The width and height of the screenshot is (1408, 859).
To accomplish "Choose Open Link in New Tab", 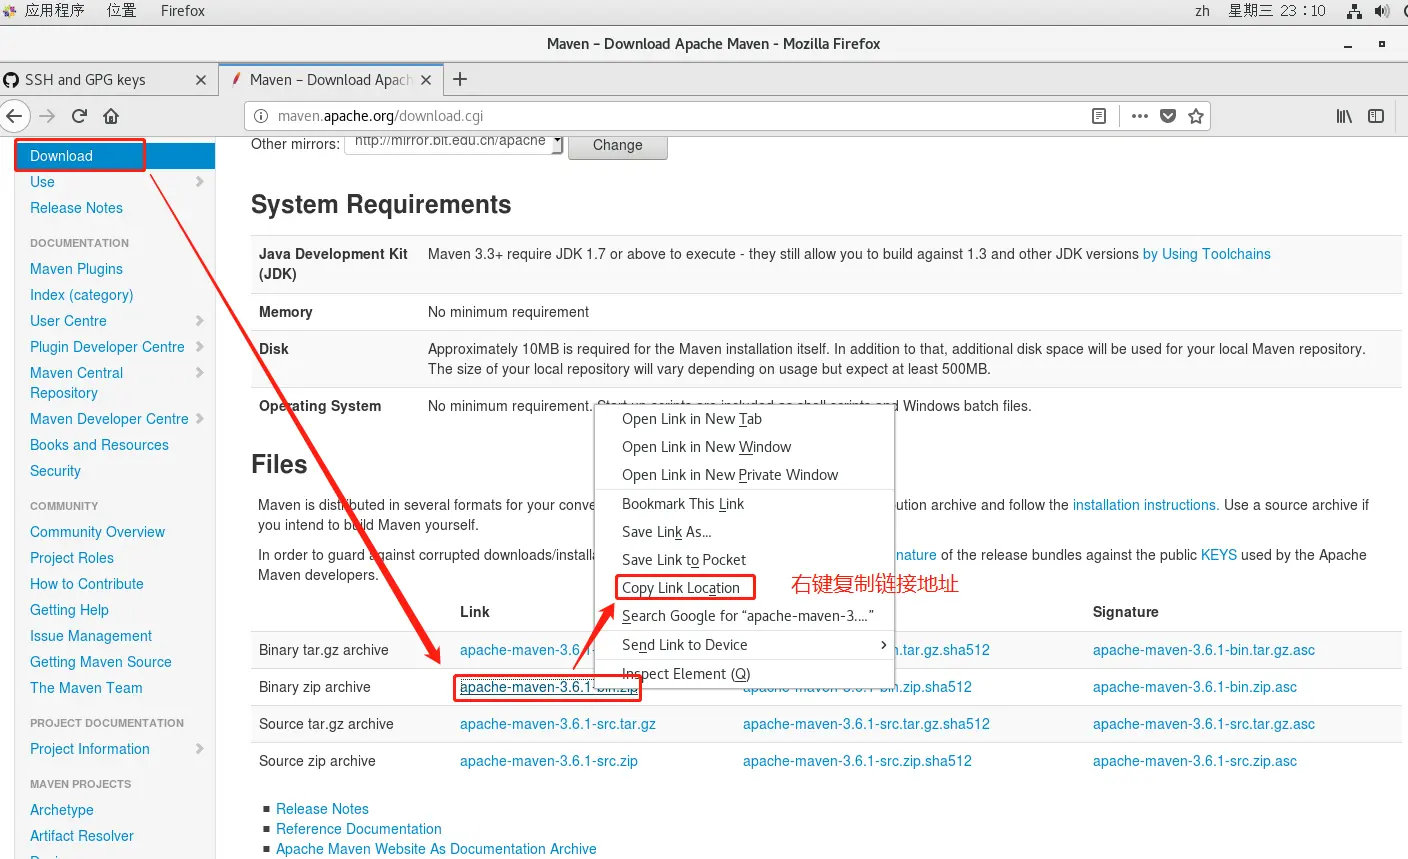I will coord(743,419).
